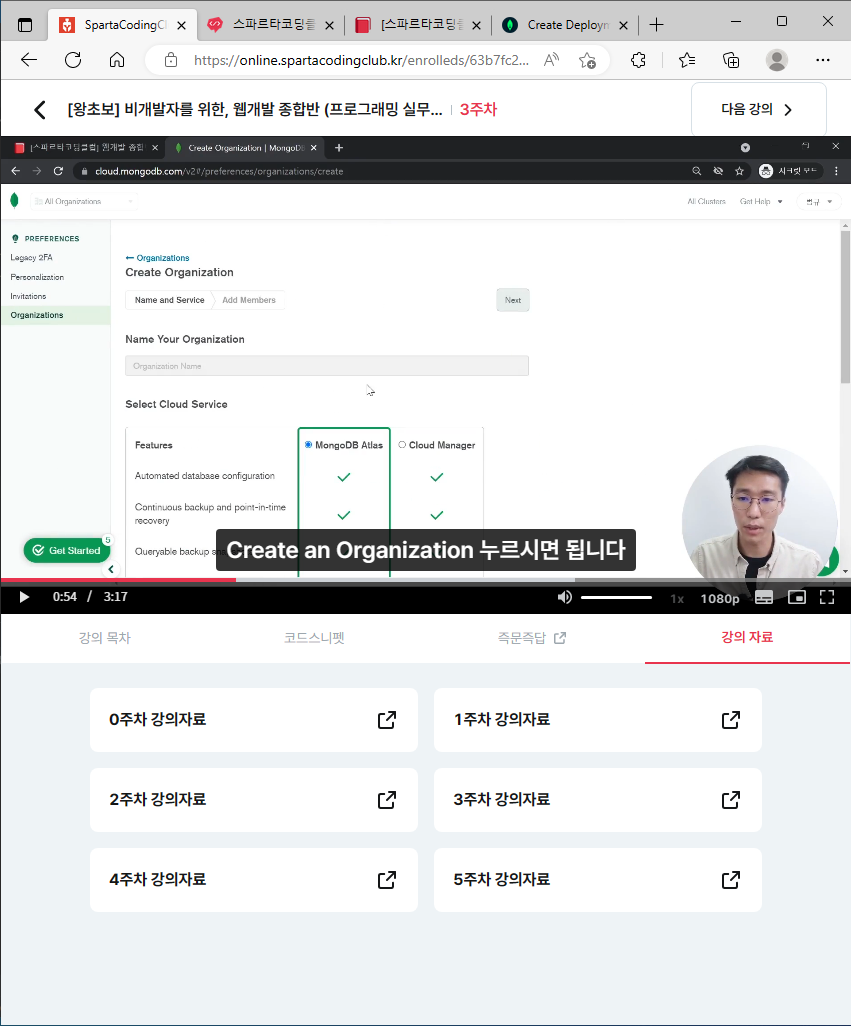Seek on the video progress bar
This screenshot has width=851, height=1026.
tap(425, 579)
